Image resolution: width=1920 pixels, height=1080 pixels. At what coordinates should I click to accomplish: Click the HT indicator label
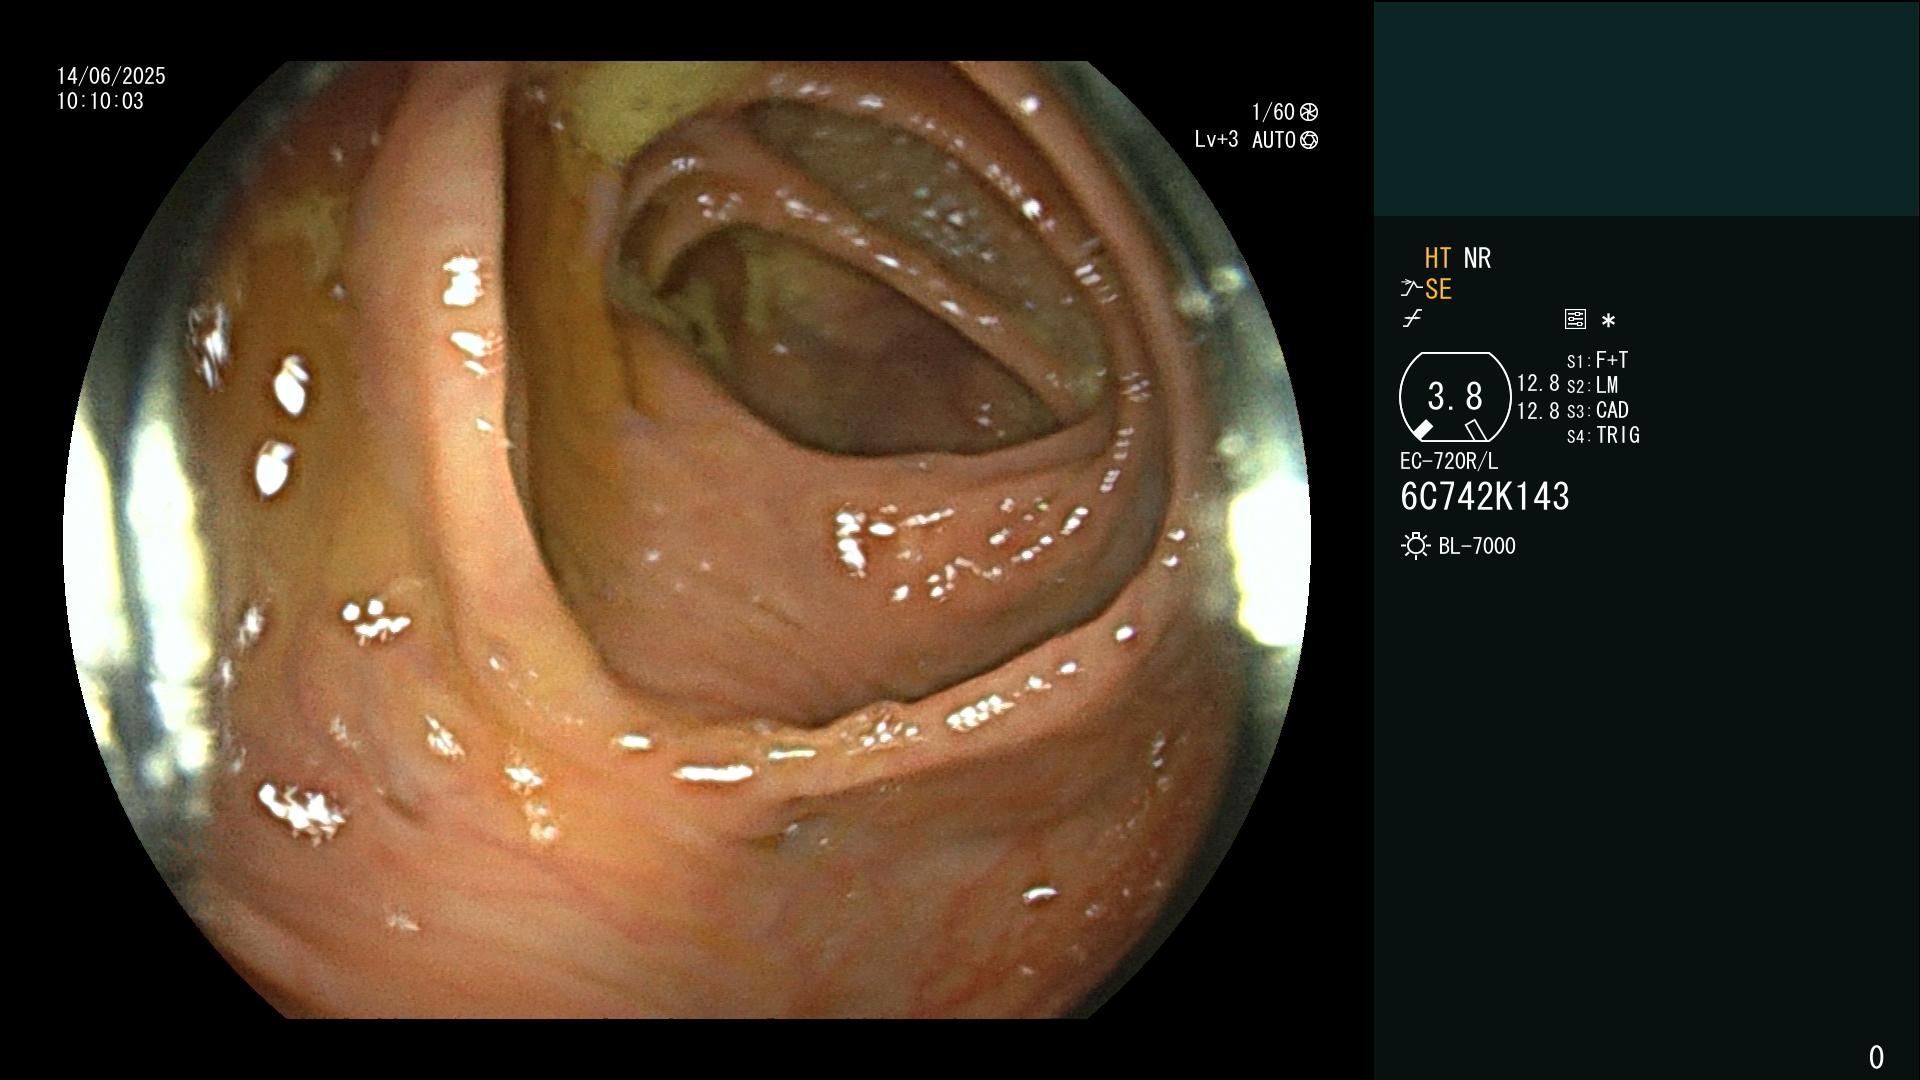[x=1438, y=259]
